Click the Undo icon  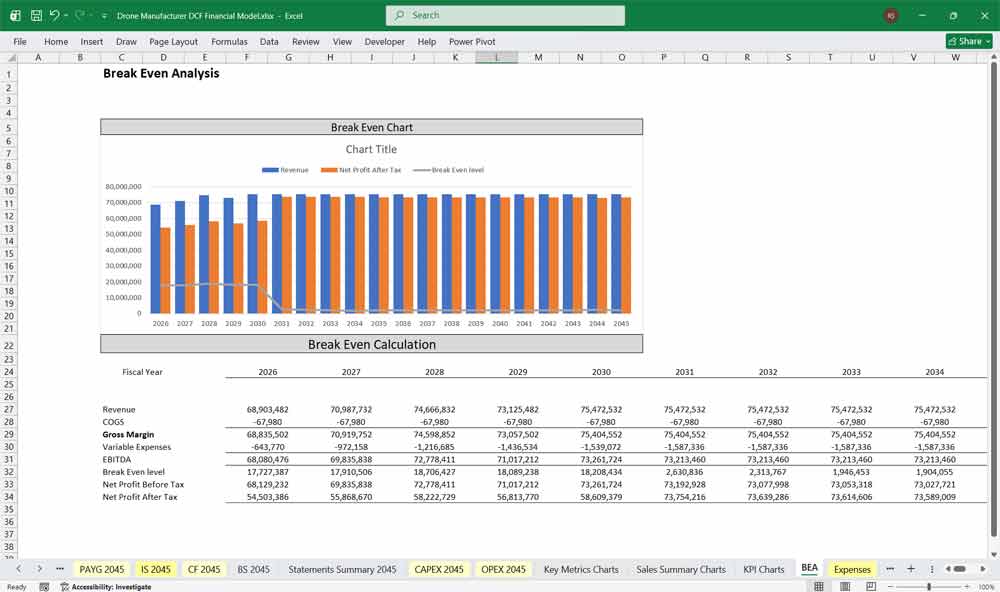pyautogui.click(x=53, y=15)
